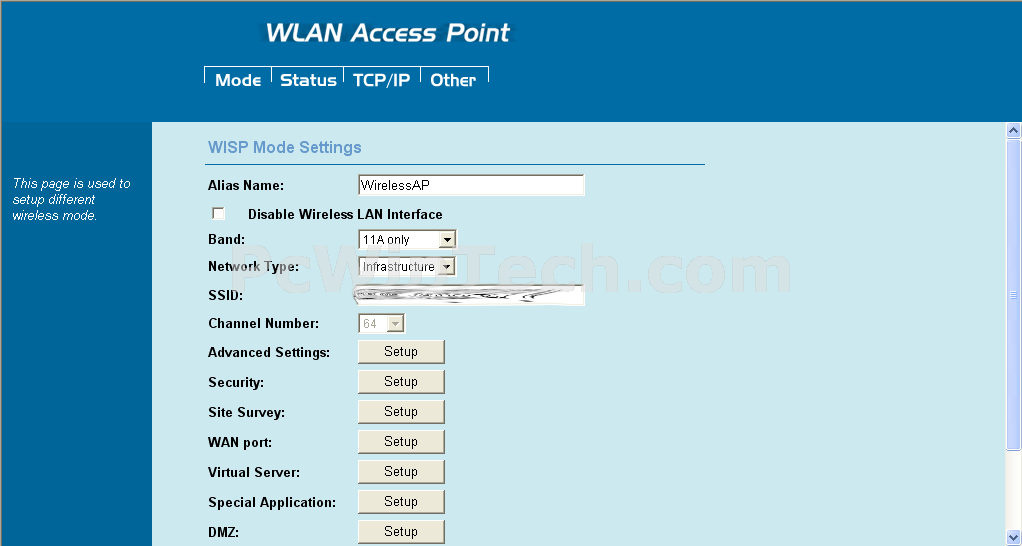Click Setup button for WAN port

coord(401,442)
